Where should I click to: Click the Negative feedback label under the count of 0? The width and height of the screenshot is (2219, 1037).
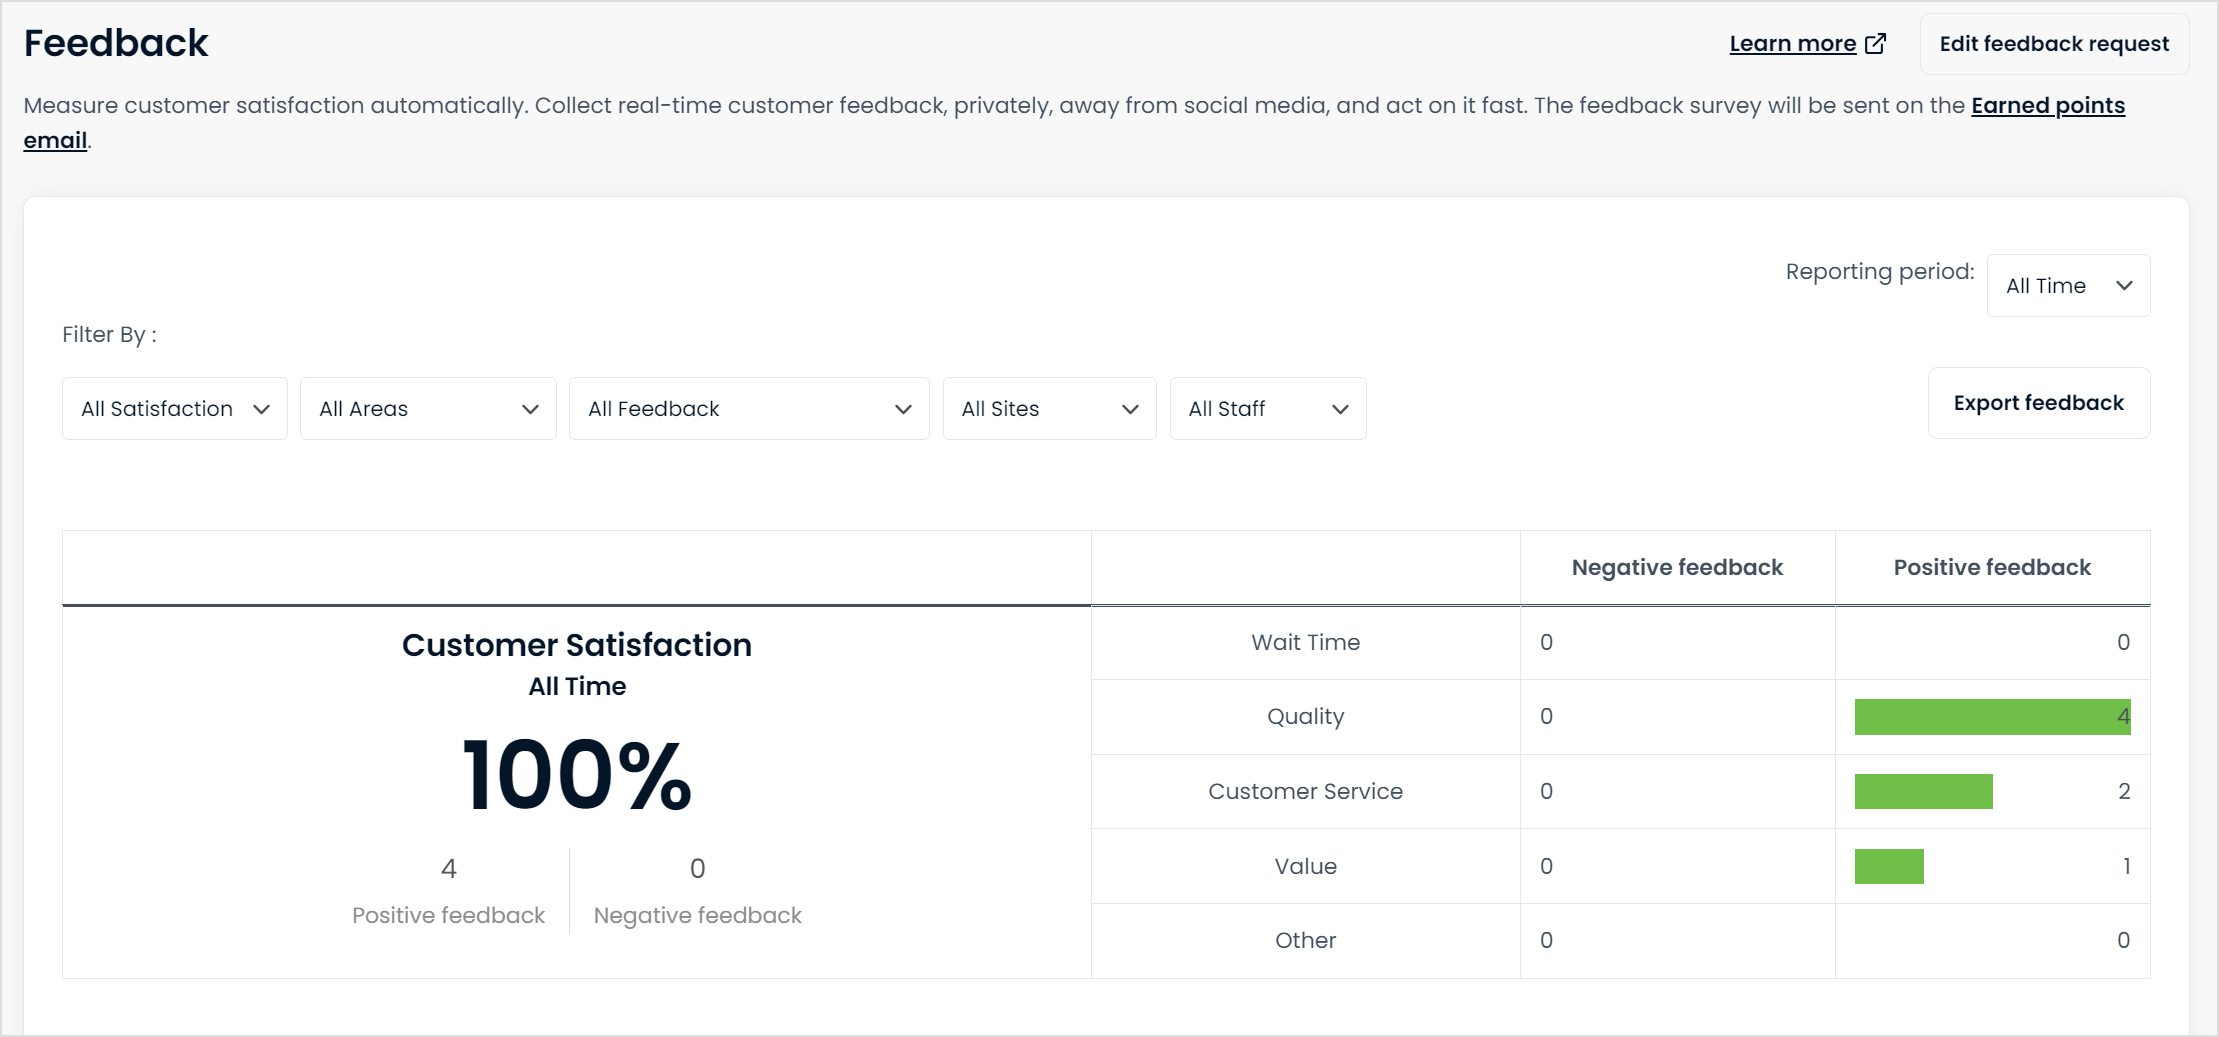tap(698, 916)
